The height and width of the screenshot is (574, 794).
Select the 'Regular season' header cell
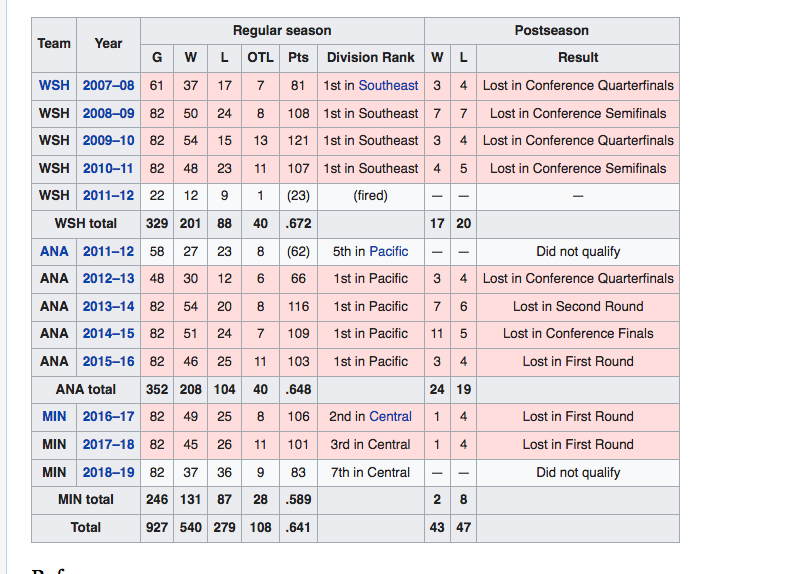[x=282, y=31]
